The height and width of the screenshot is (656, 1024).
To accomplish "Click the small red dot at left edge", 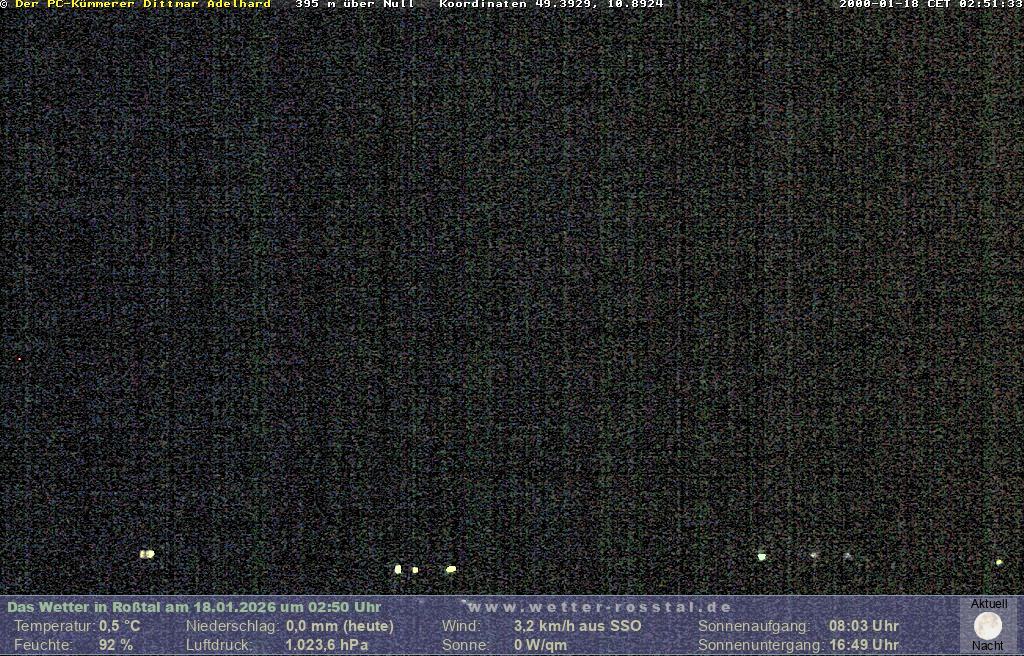I will (18, 358).
